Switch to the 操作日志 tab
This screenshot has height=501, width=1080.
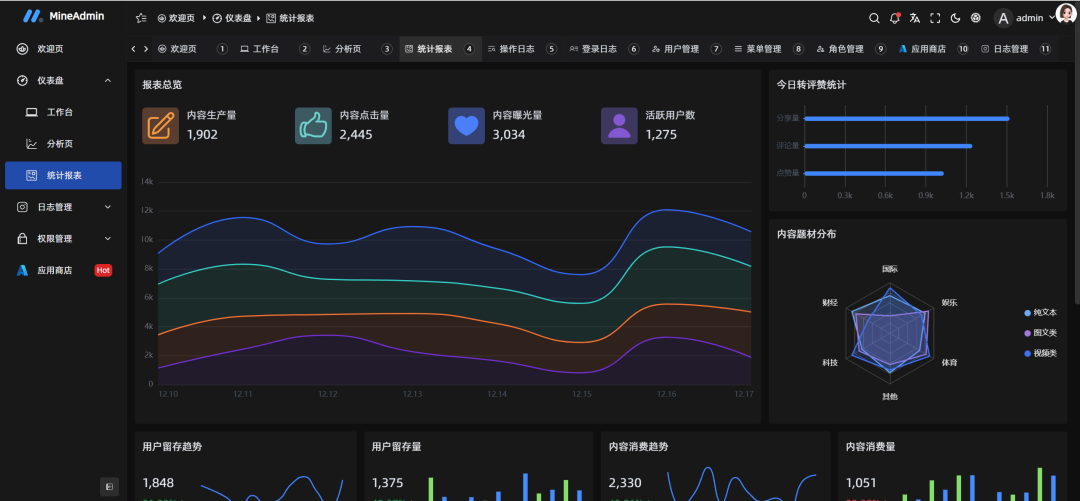(510, 49)
